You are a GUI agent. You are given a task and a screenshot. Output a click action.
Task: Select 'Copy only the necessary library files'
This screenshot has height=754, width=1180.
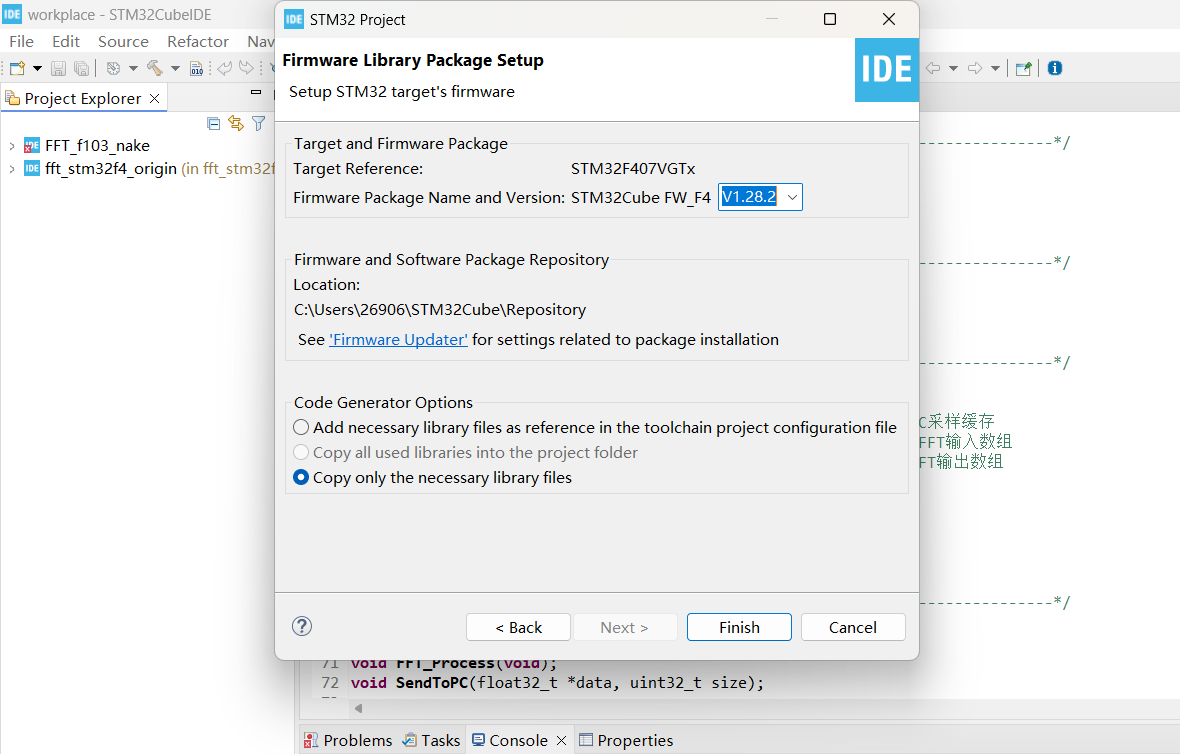[301, 478]
